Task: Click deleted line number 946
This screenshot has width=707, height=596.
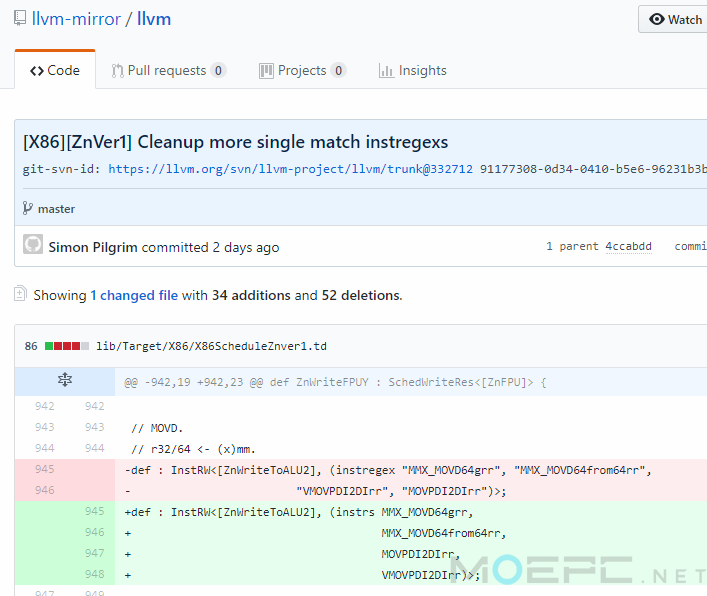Action: click(45, 490)
